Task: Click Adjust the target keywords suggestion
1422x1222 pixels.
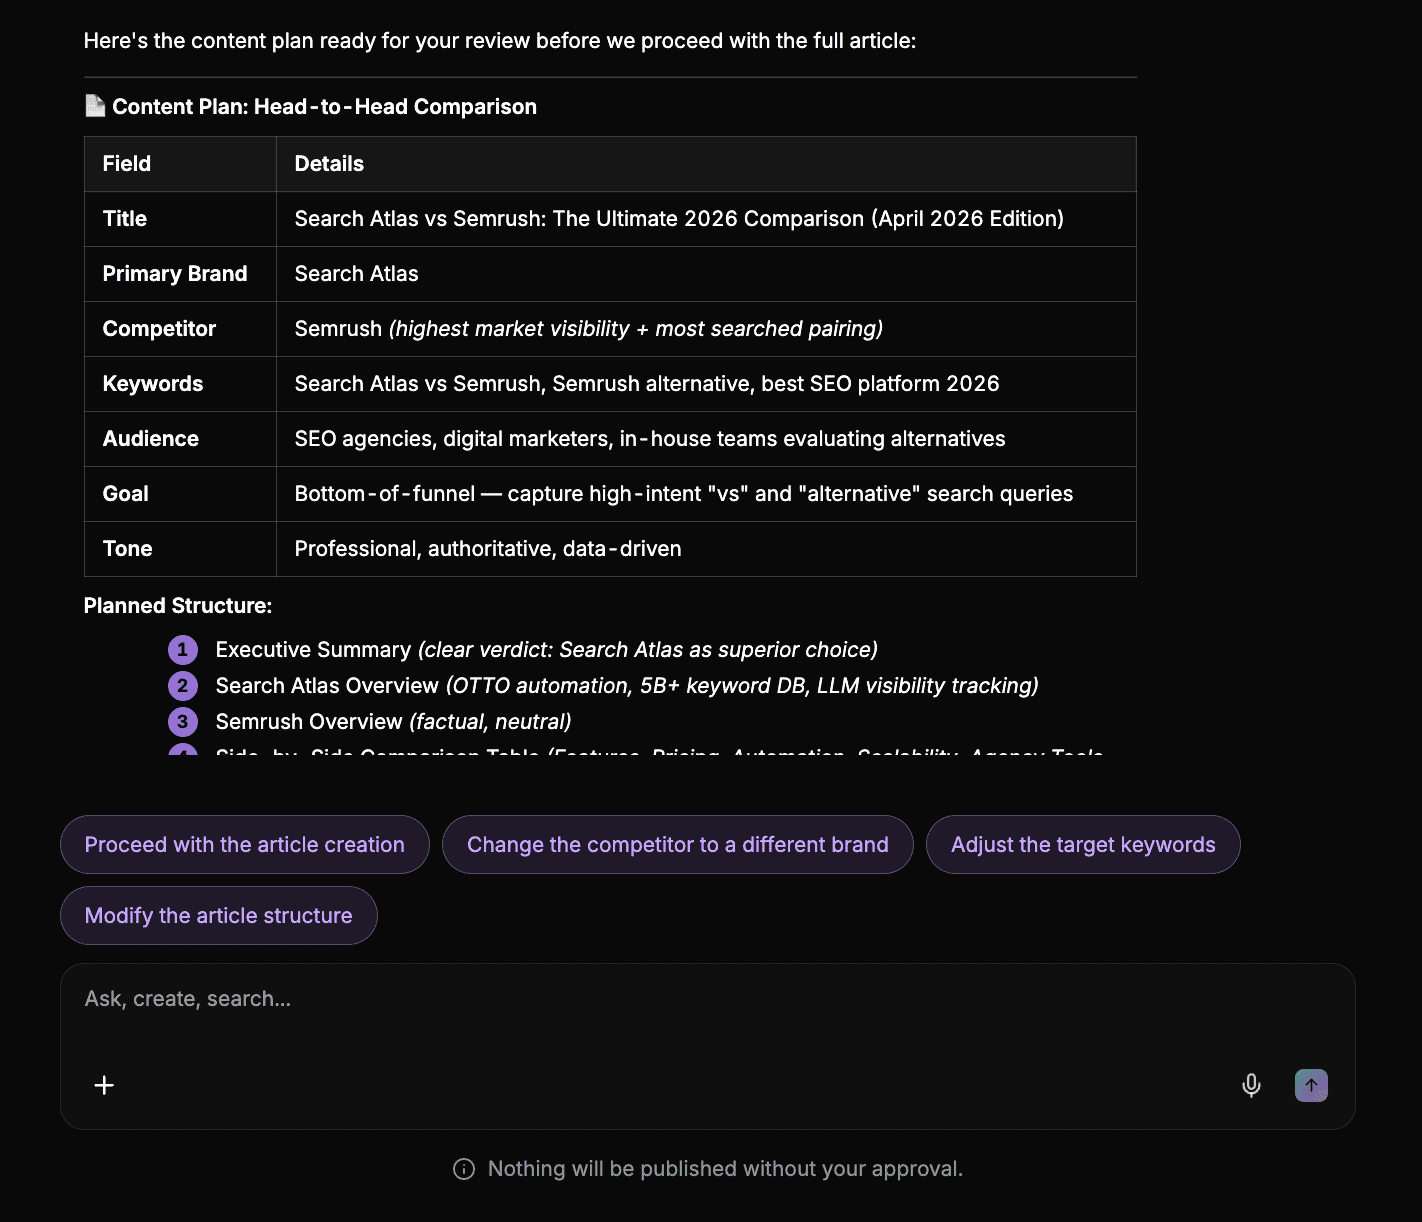Action: [1083, 845]
